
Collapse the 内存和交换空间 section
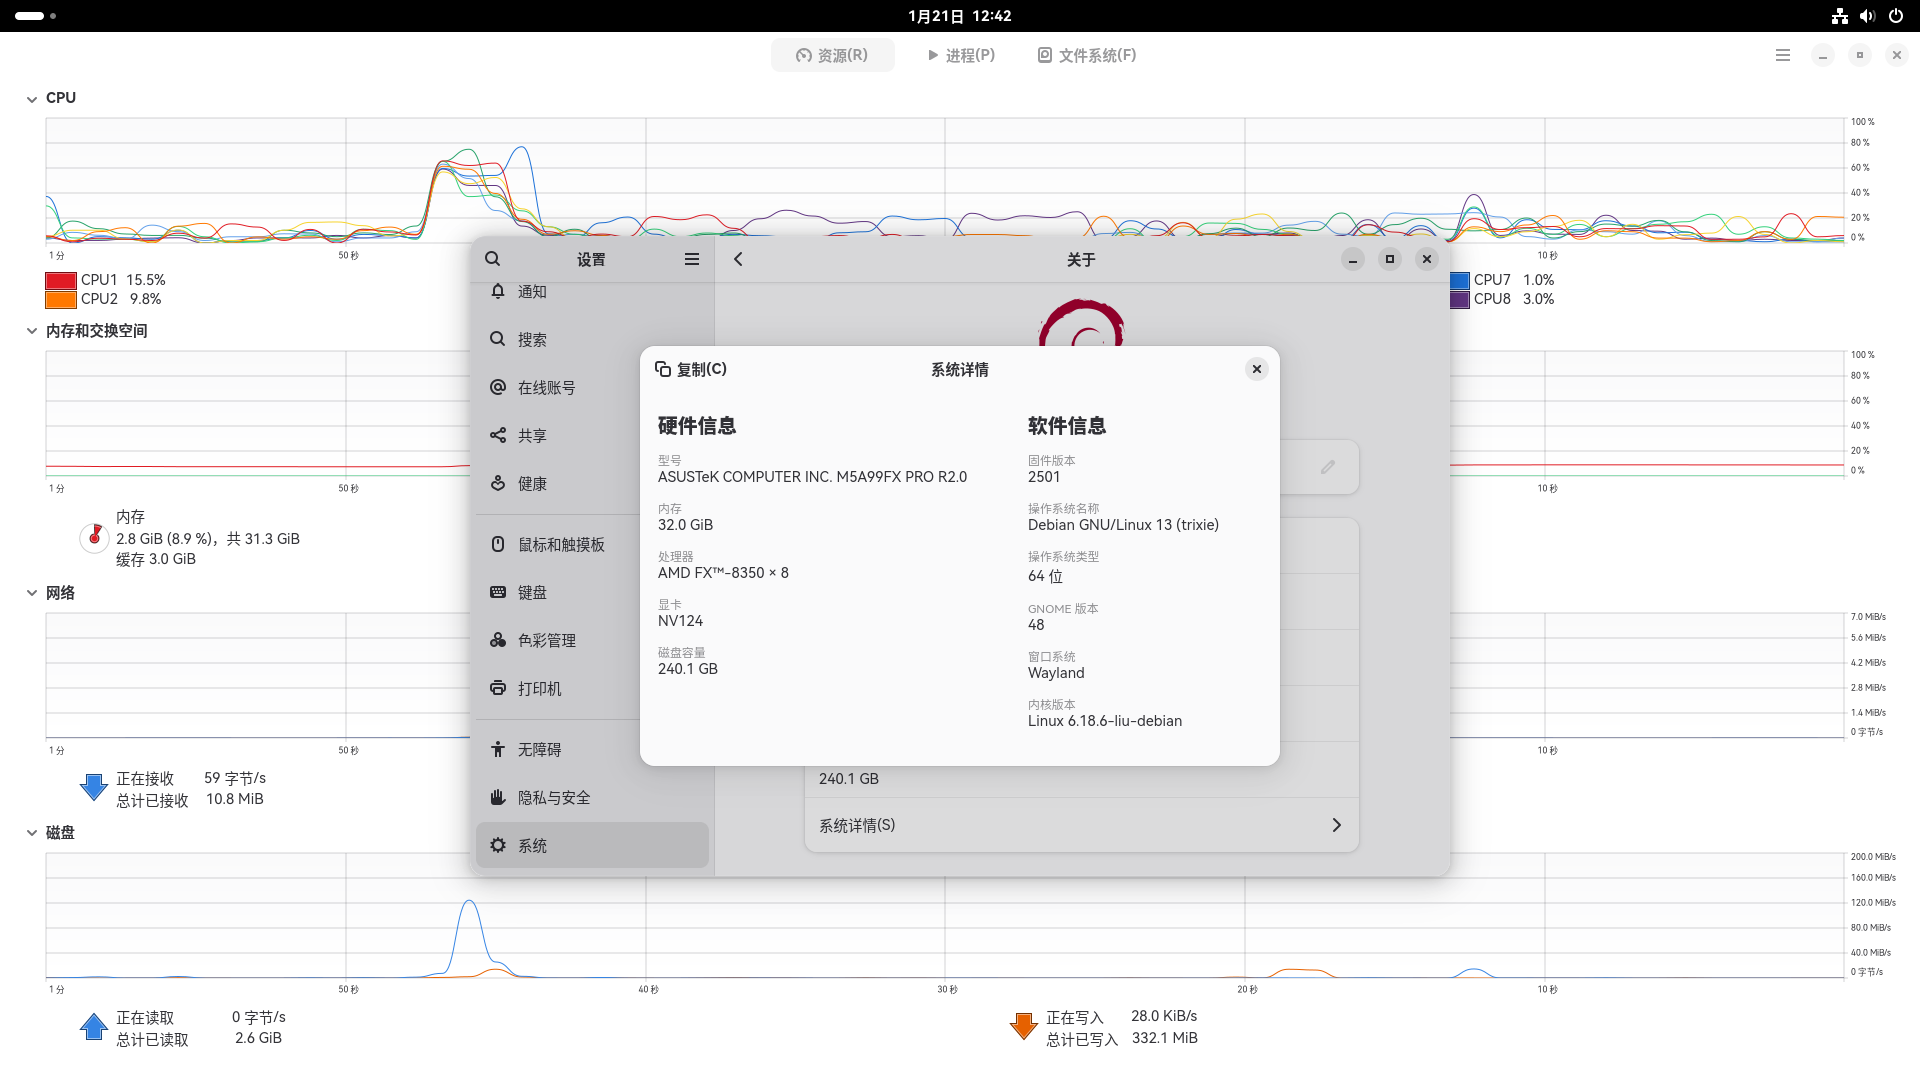(x=31, y=330)
